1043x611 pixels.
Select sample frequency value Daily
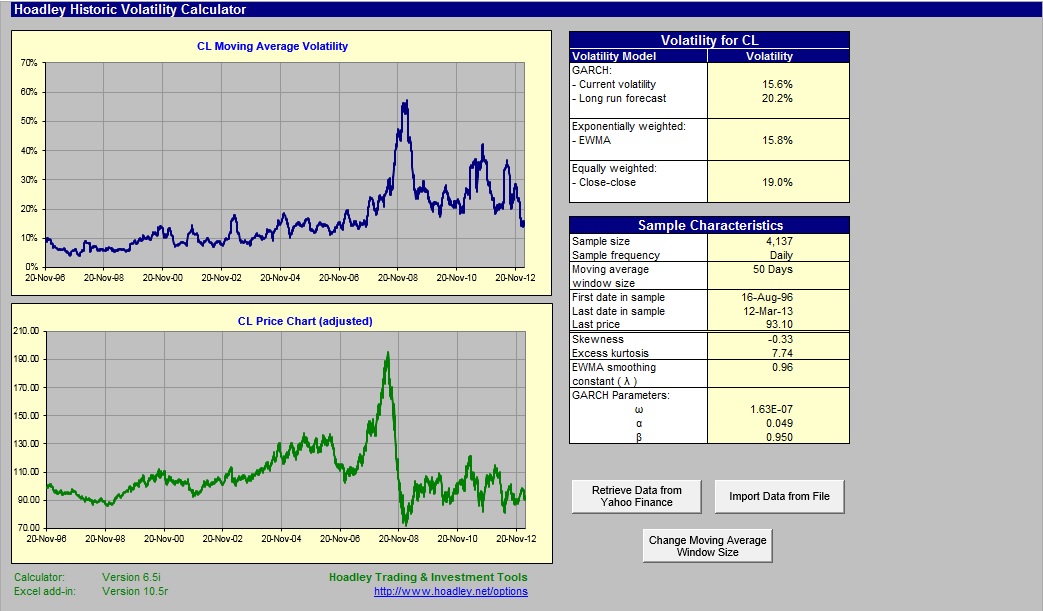pyautogui.click(x=781, y=255)
